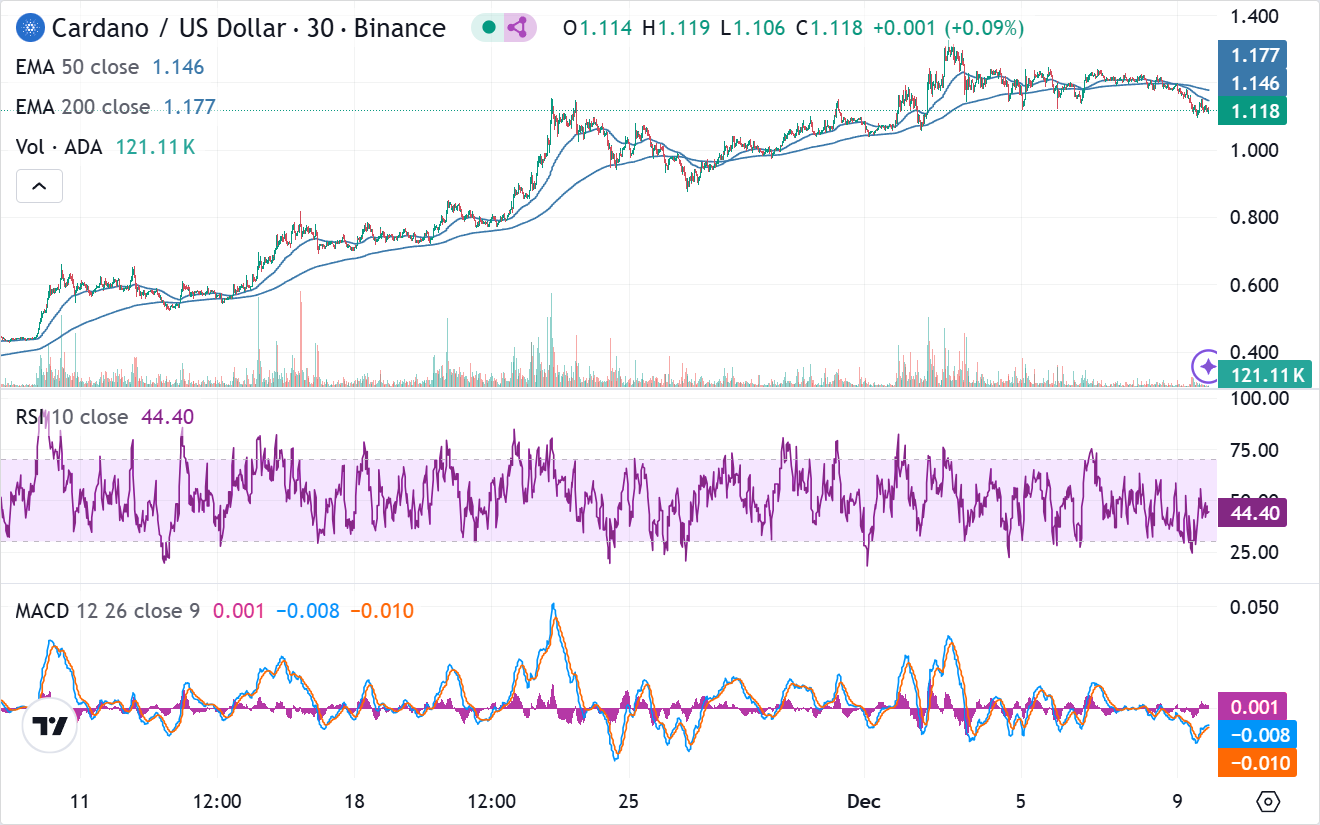Open chart settings hexagon icon at bottom right
This screenshot has height=825, width=1320.
click(x=1268, y=801)
